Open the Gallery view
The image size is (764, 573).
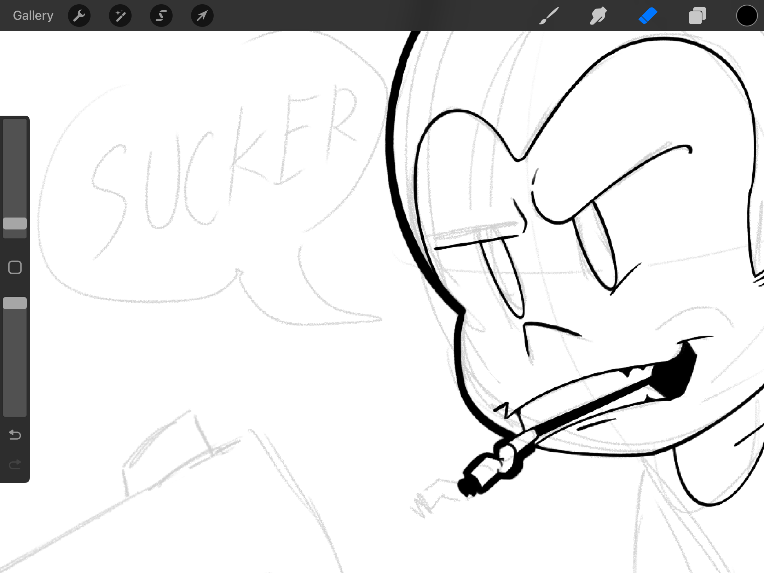(x=33, y=16)
